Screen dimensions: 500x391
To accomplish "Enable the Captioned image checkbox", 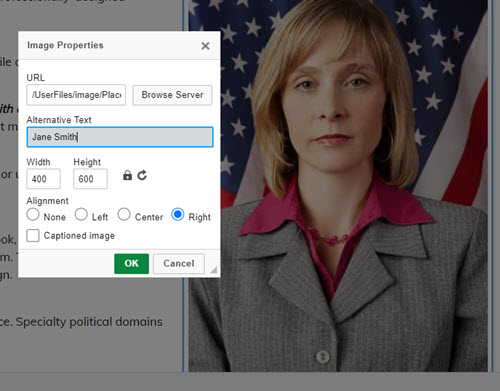I will (33, 235).
